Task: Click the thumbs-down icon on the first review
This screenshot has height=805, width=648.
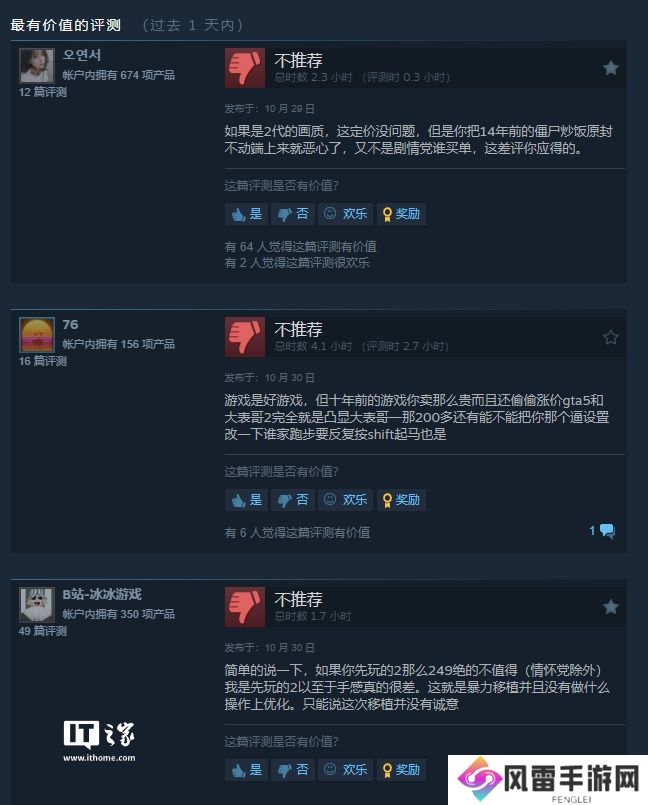Action: coord(245,68)
